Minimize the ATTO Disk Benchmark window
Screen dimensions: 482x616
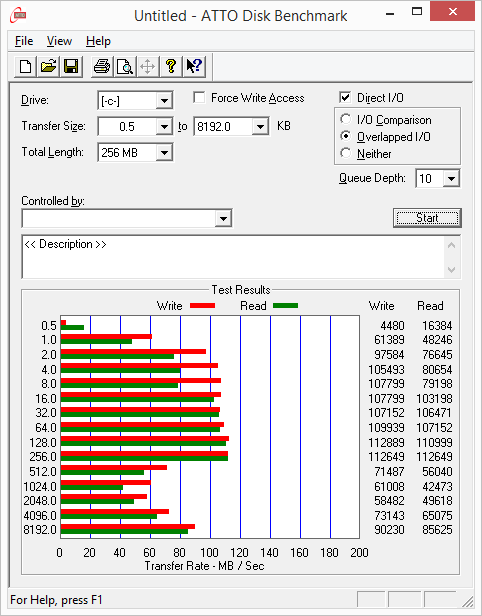point(390,13)
